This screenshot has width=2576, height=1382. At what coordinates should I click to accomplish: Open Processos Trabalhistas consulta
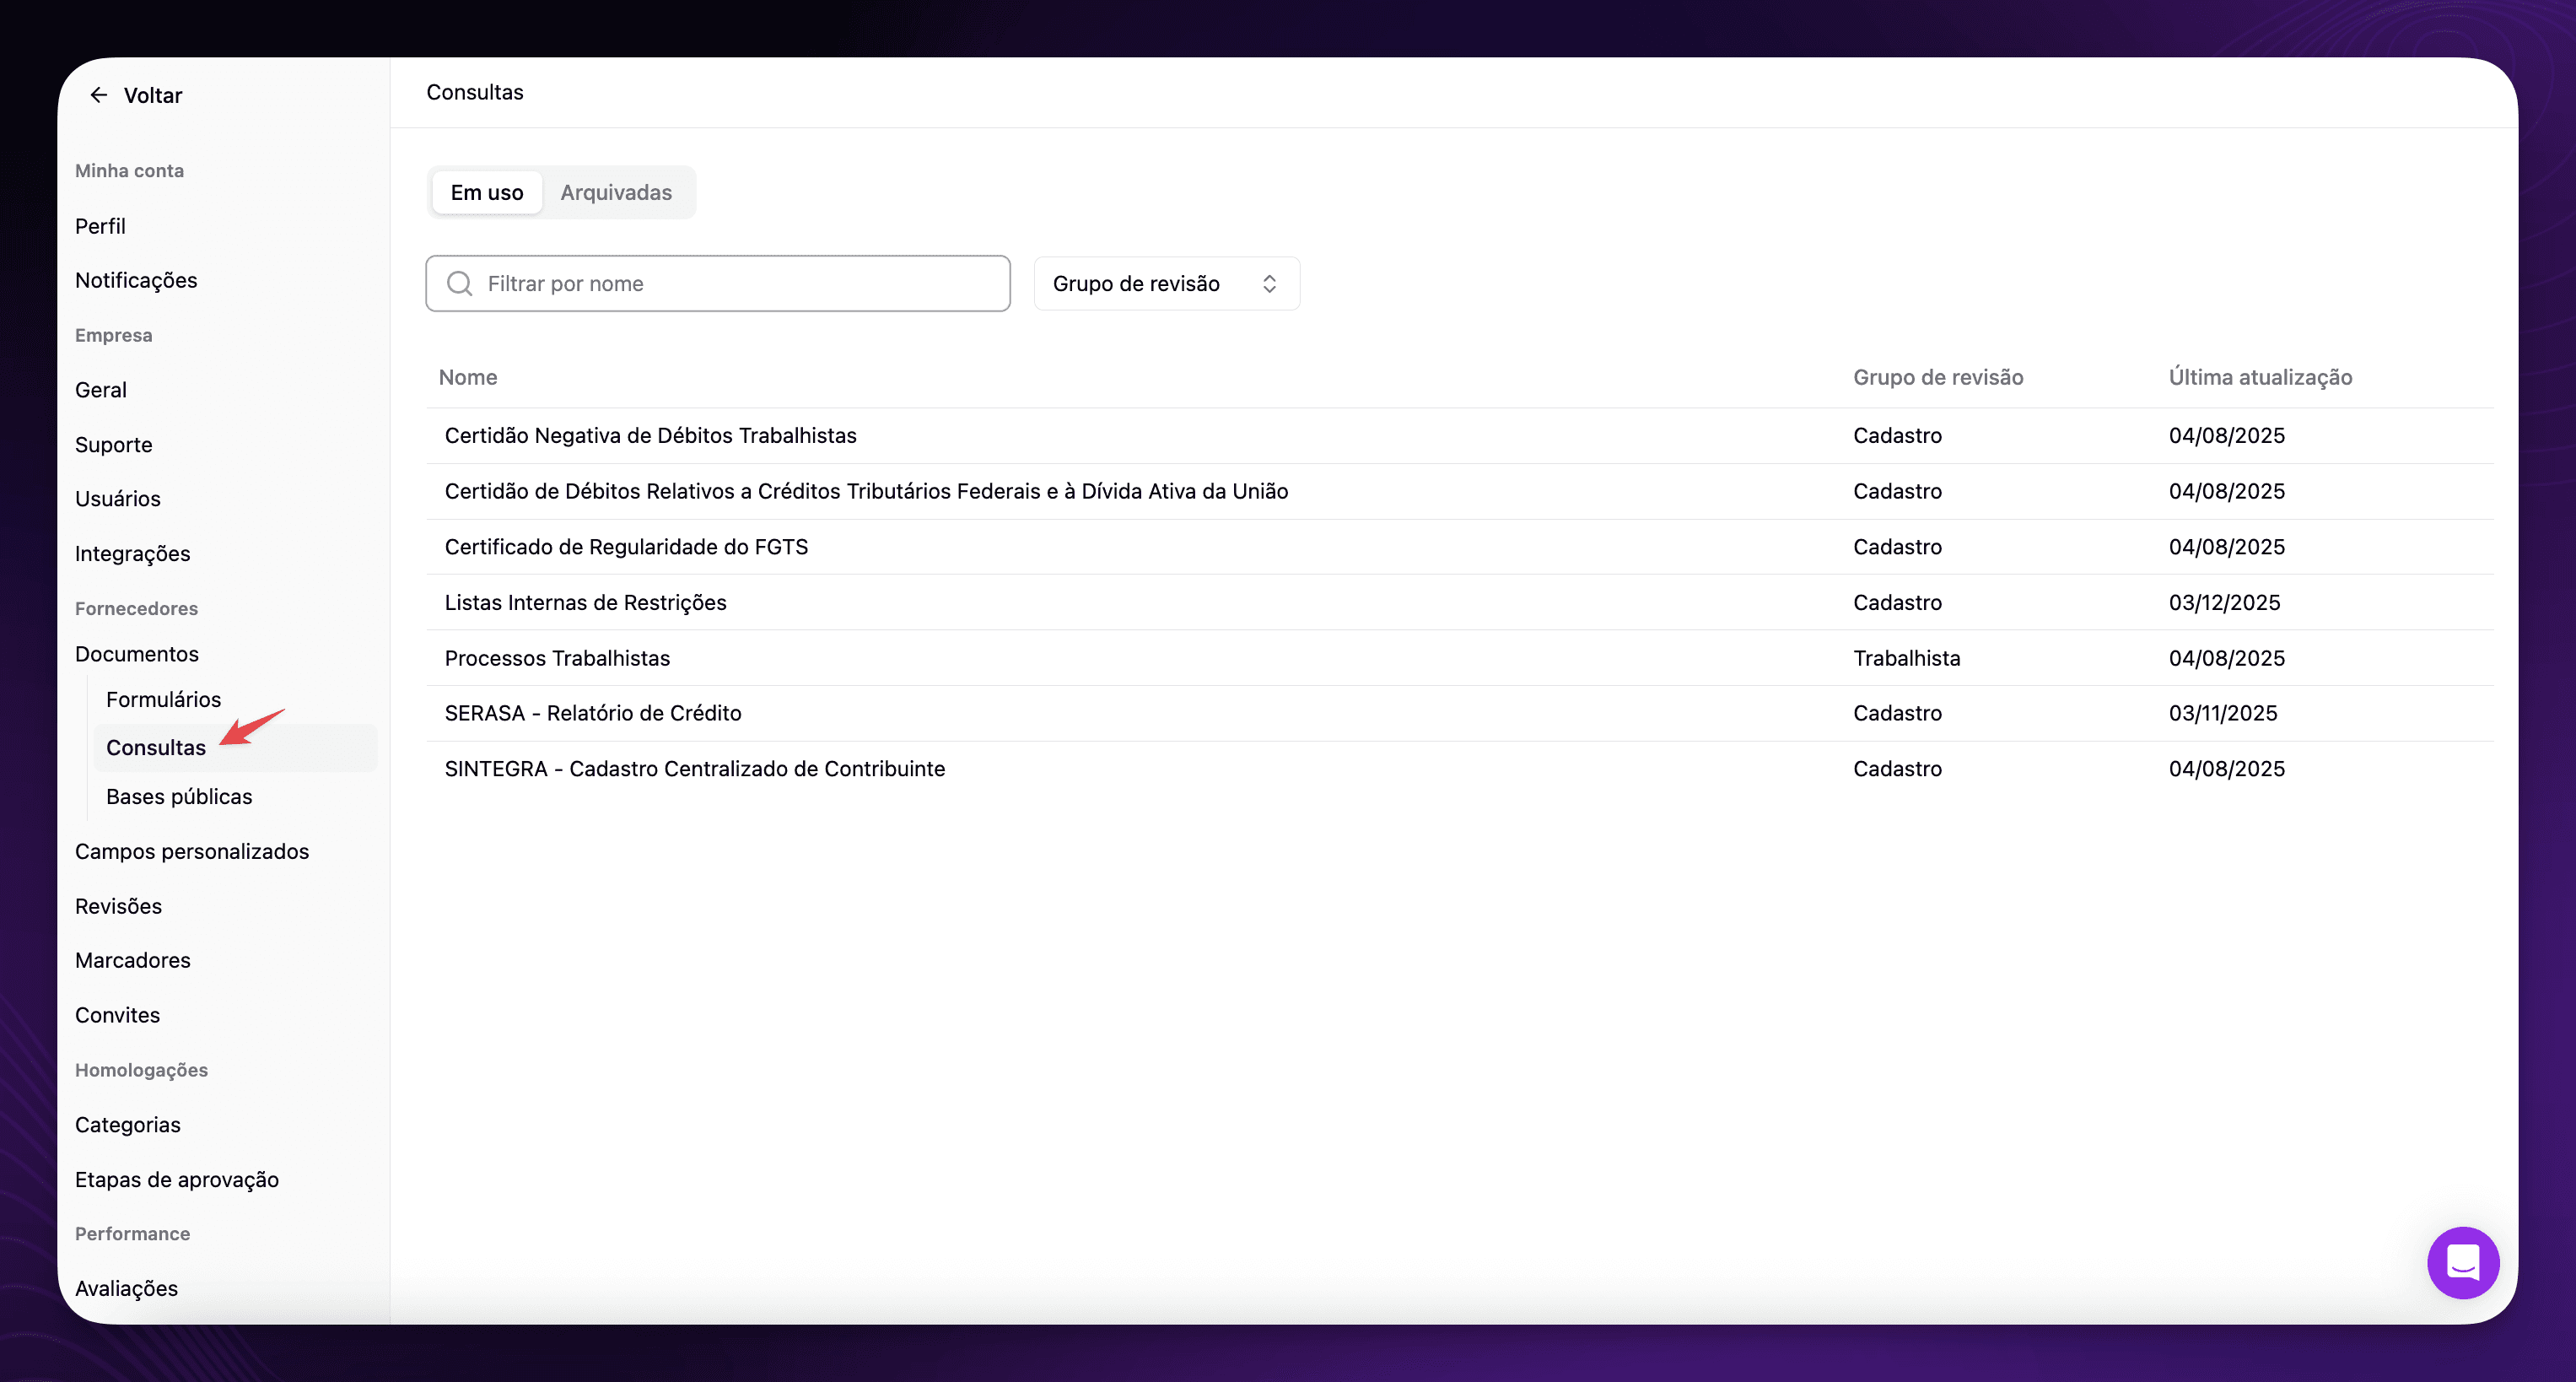click(557, 658)
